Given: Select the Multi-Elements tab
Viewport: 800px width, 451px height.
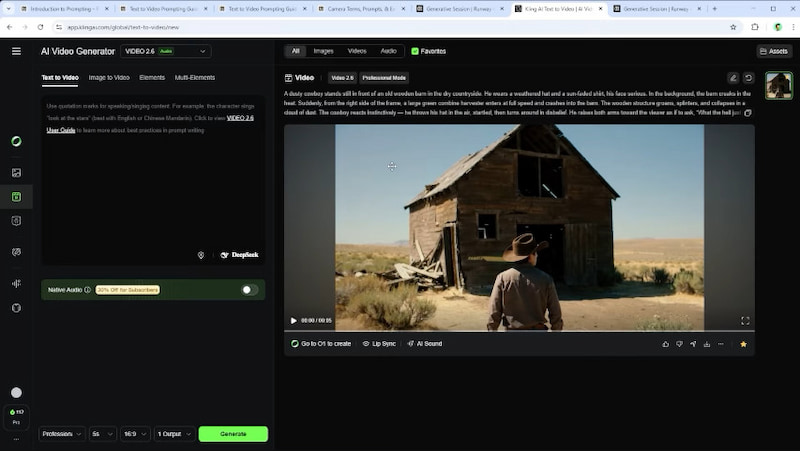Looking at the screenshot, I should click(195, 77).
